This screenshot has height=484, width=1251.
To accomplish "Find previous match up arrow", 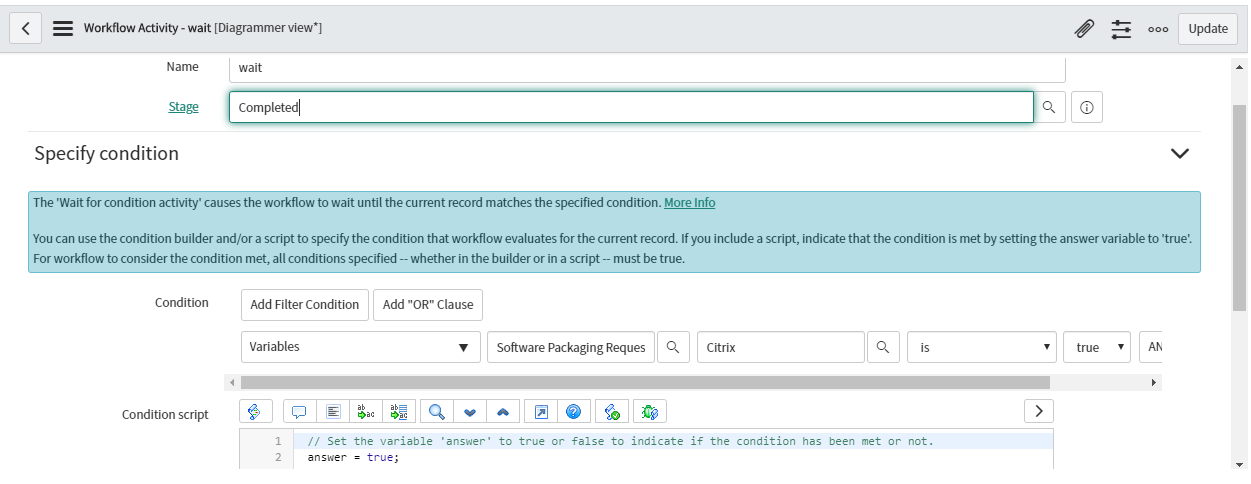I will 503,411.
